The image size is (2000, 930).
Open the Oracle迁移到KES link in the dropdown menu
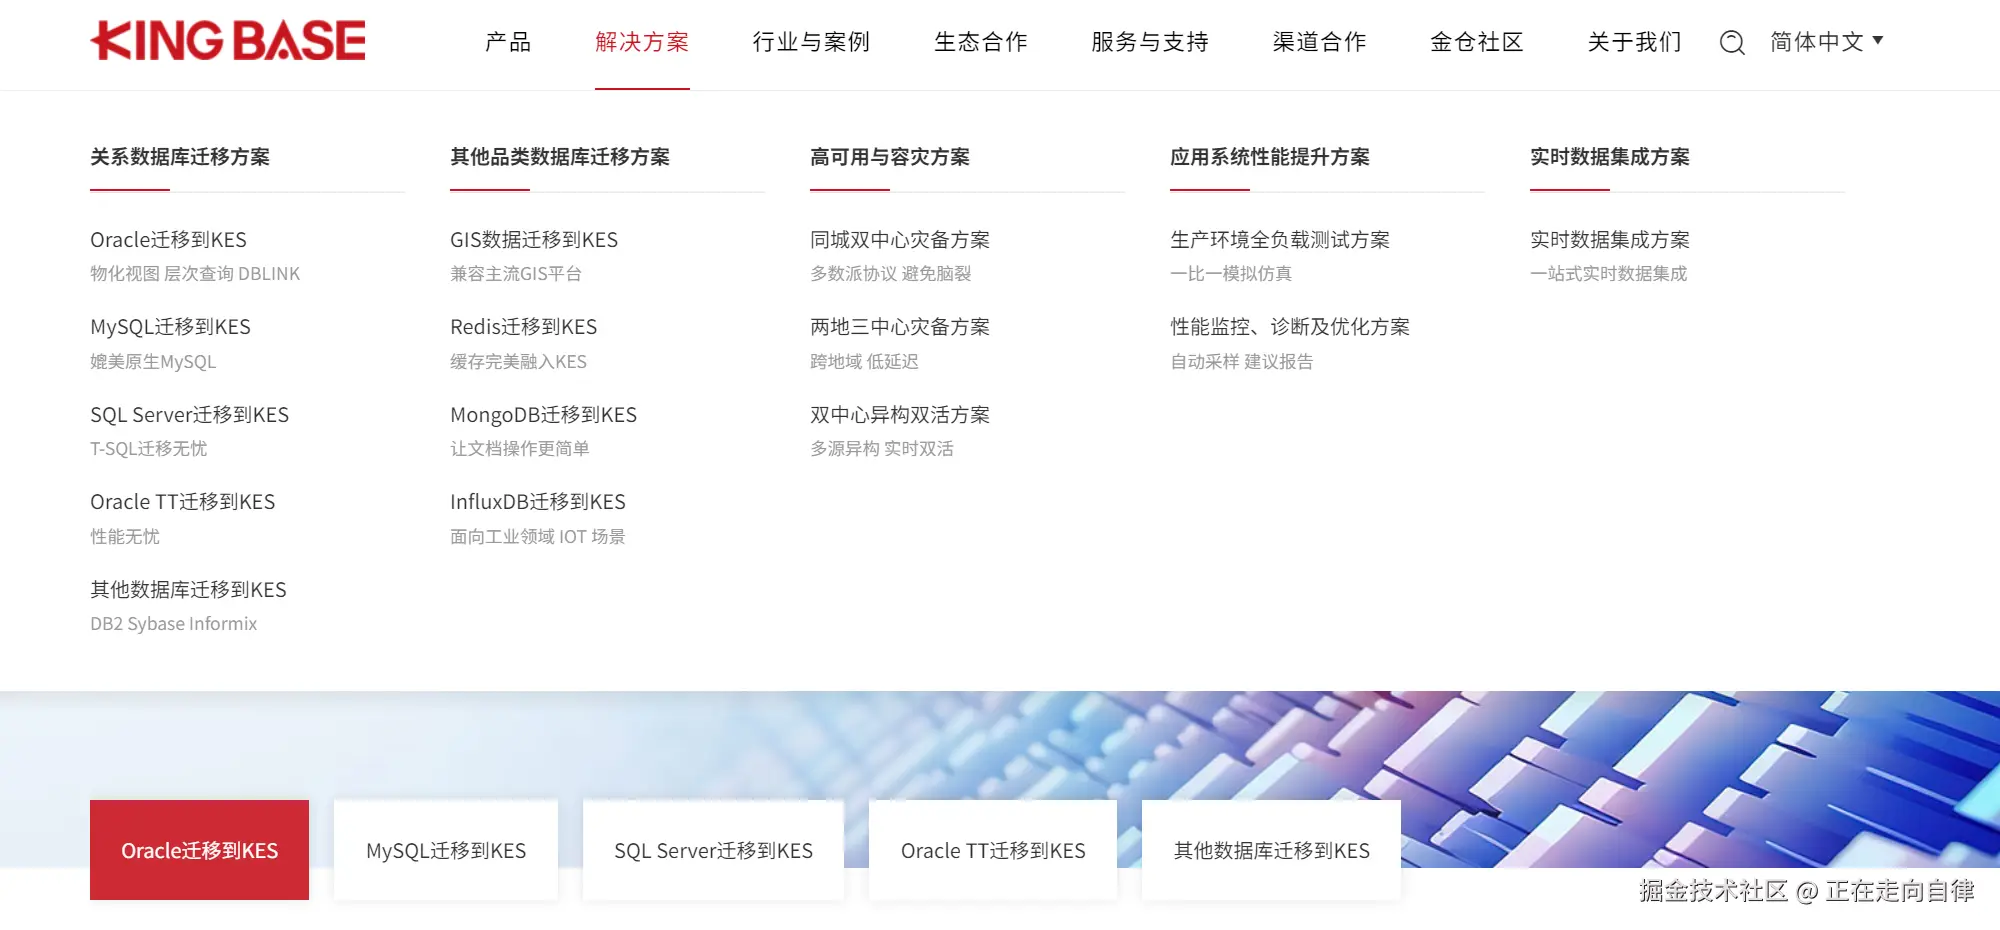click(x=168, y=240)
